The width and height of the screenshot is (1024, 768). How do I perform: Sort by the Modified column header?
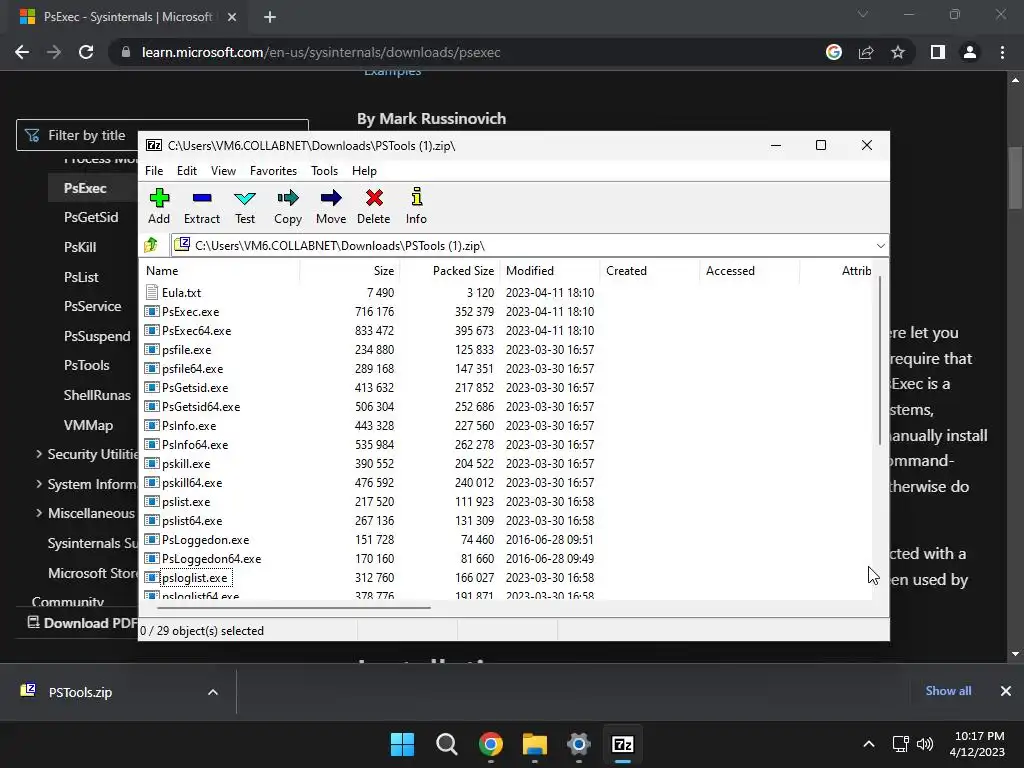pyautogui.click(x=550, y=271)
